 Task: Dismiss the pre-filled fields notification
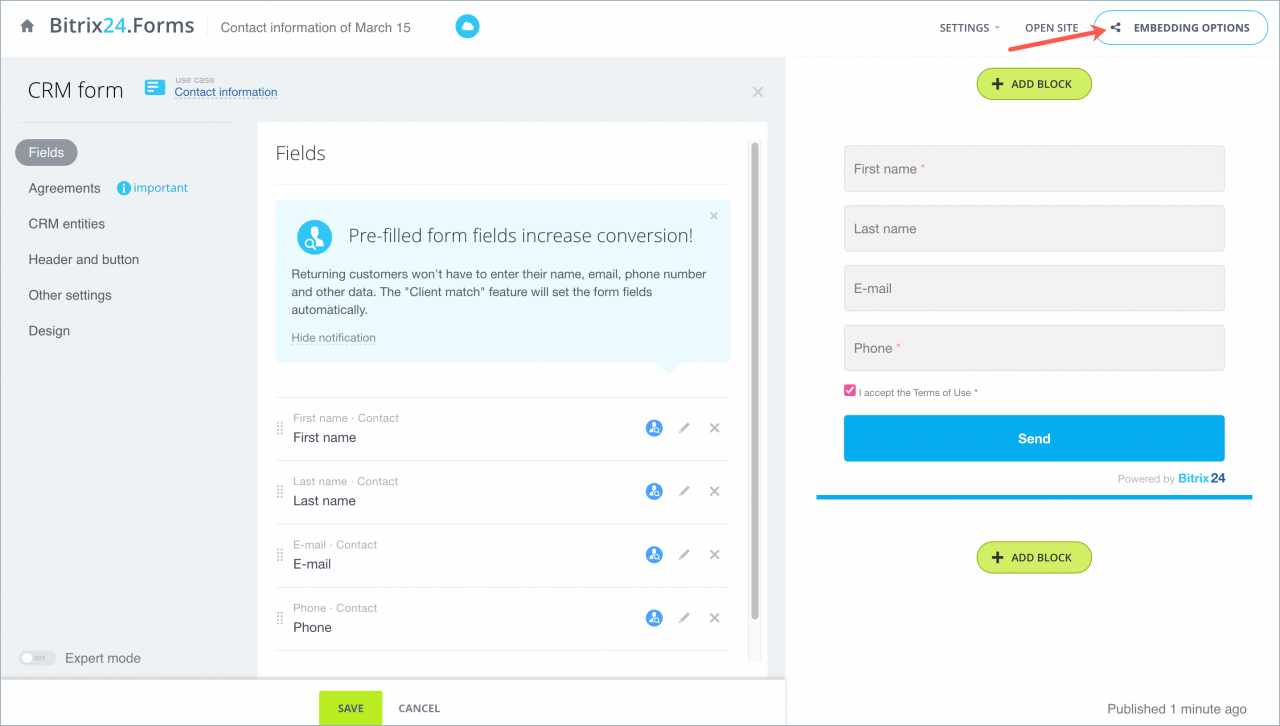coord(714,215)
